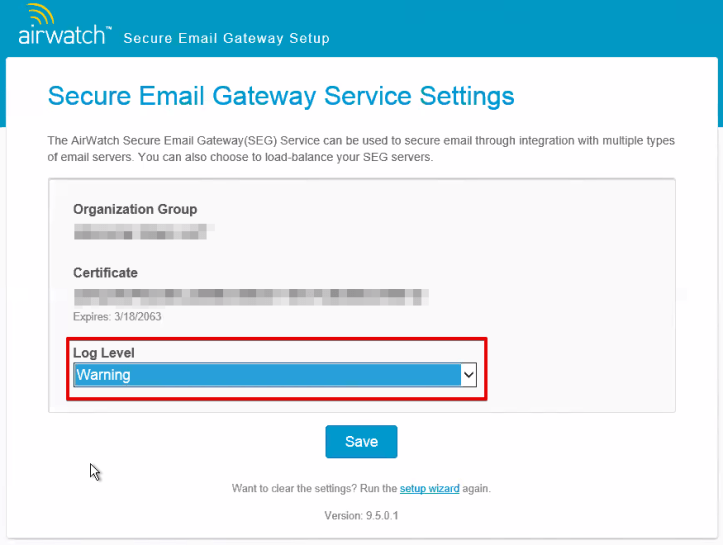
Task: Click the SEG Service description paragraph
Action: [361, 141]
